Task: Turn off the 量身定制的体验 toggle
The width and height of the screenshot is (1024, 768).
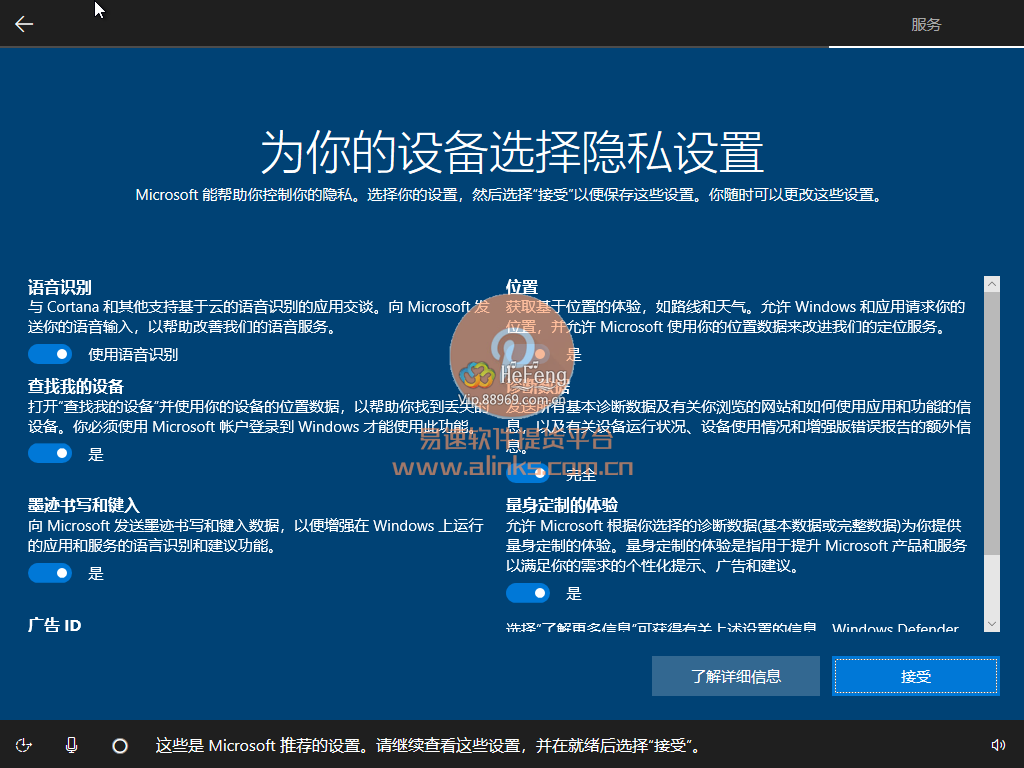Action: [528, 593]
